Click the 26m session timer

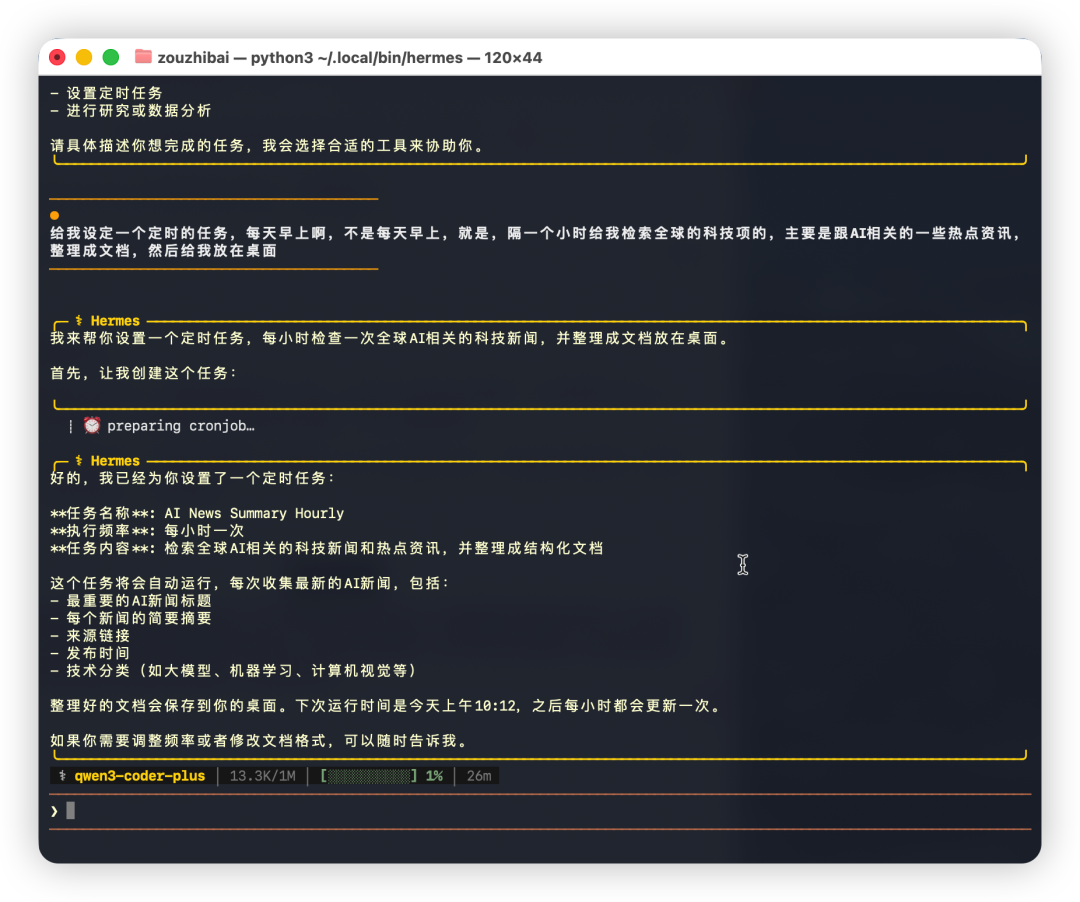[479, 776]
